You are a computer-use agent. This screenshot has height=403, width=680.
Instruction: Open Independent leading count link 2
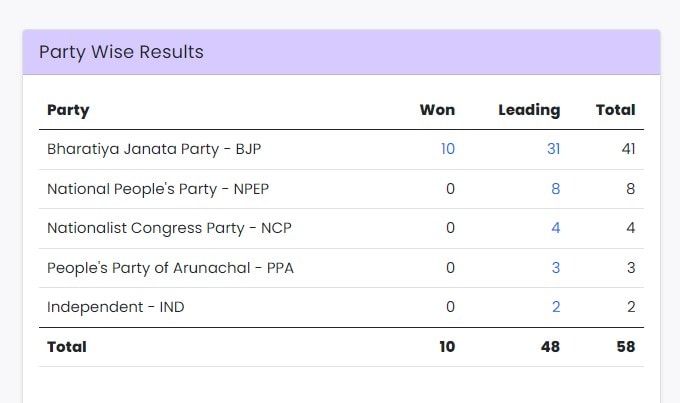pyautogui.click(x=556, y=307)
